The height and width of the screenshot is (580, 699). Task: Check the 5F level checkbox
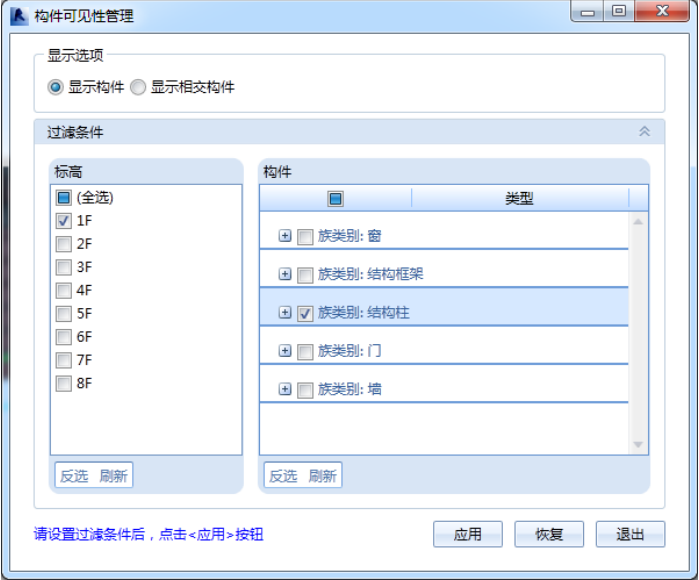pyautogui.click(x=63, y=313)
